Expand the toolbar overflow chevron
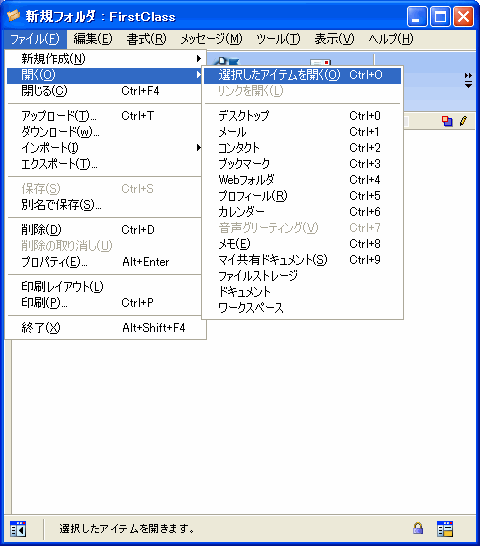This screenshot has height=546, width=480. pos(469,80)
